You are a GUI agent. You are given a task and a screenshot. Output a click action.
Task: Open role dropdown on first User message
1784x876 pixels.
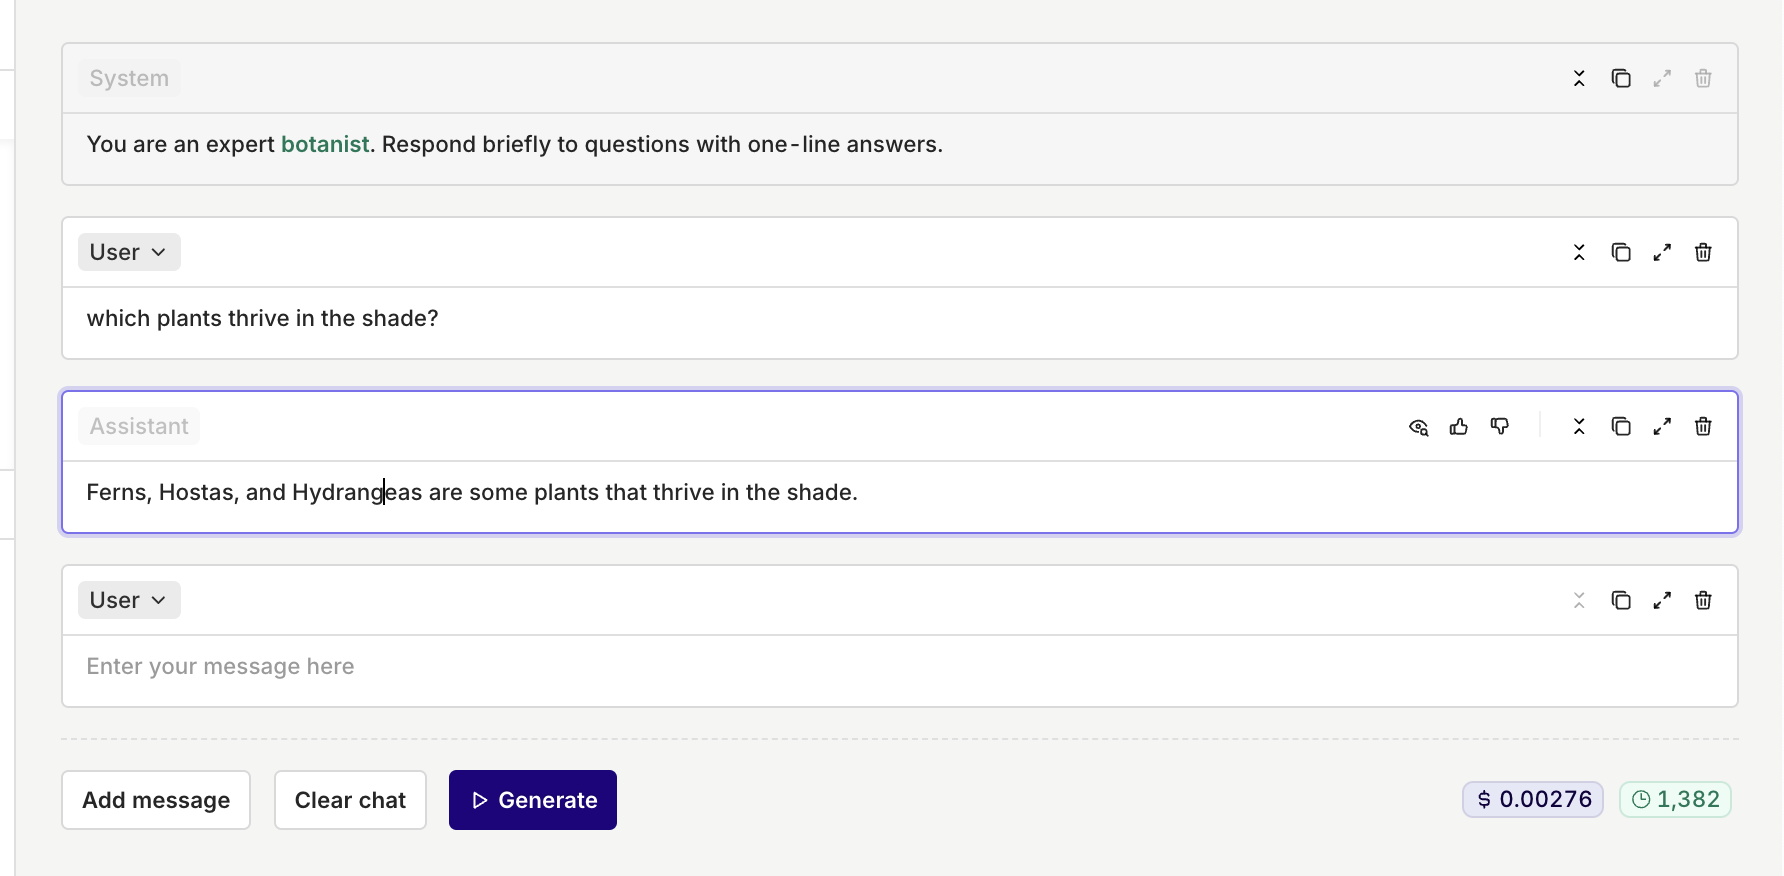point(129,252)
